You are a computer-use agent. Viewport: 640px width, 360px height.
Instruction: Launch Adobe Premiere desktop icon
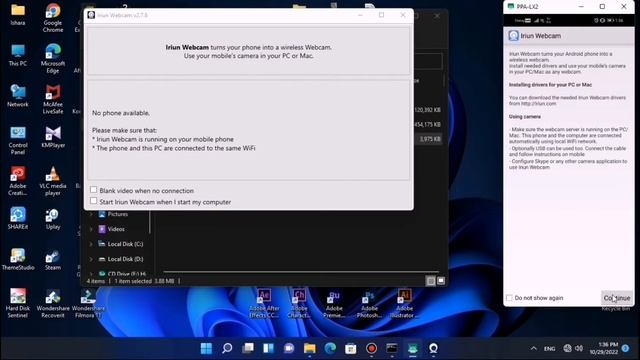click(334, 303)
